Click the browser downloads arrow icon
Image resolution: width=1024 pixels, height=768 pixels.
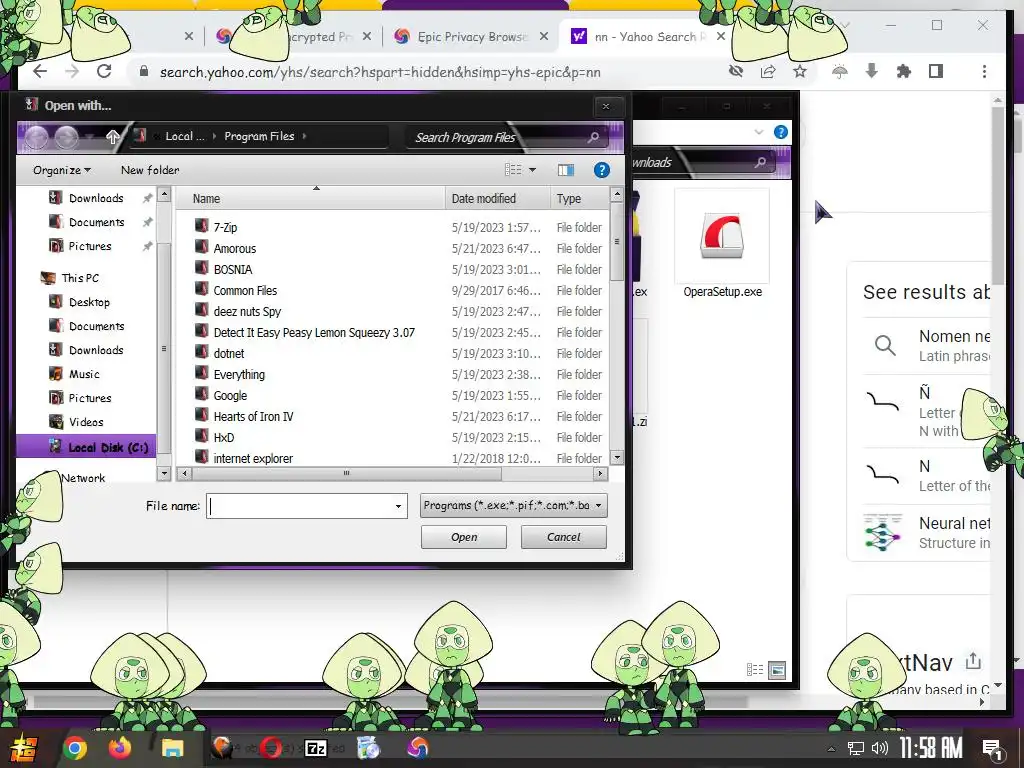(x=871, y=71)
